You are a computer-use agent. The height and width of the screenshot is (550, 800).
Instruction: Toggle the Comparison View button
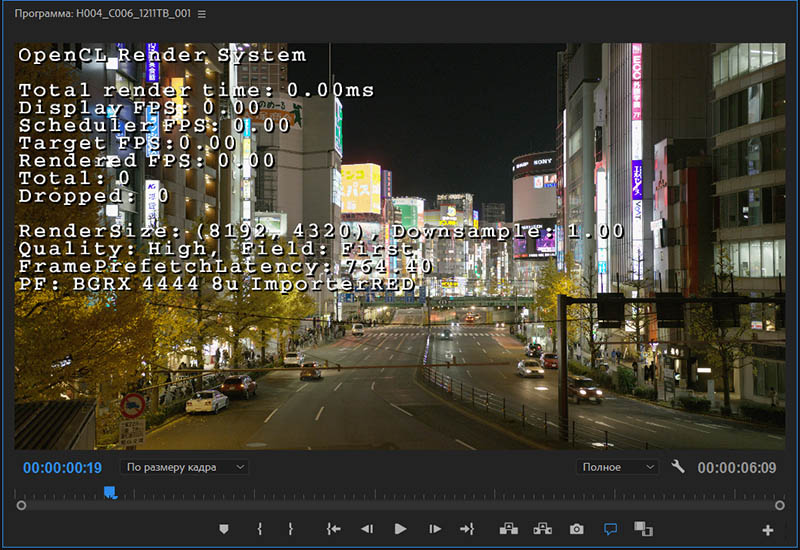(x=643, y=529)
